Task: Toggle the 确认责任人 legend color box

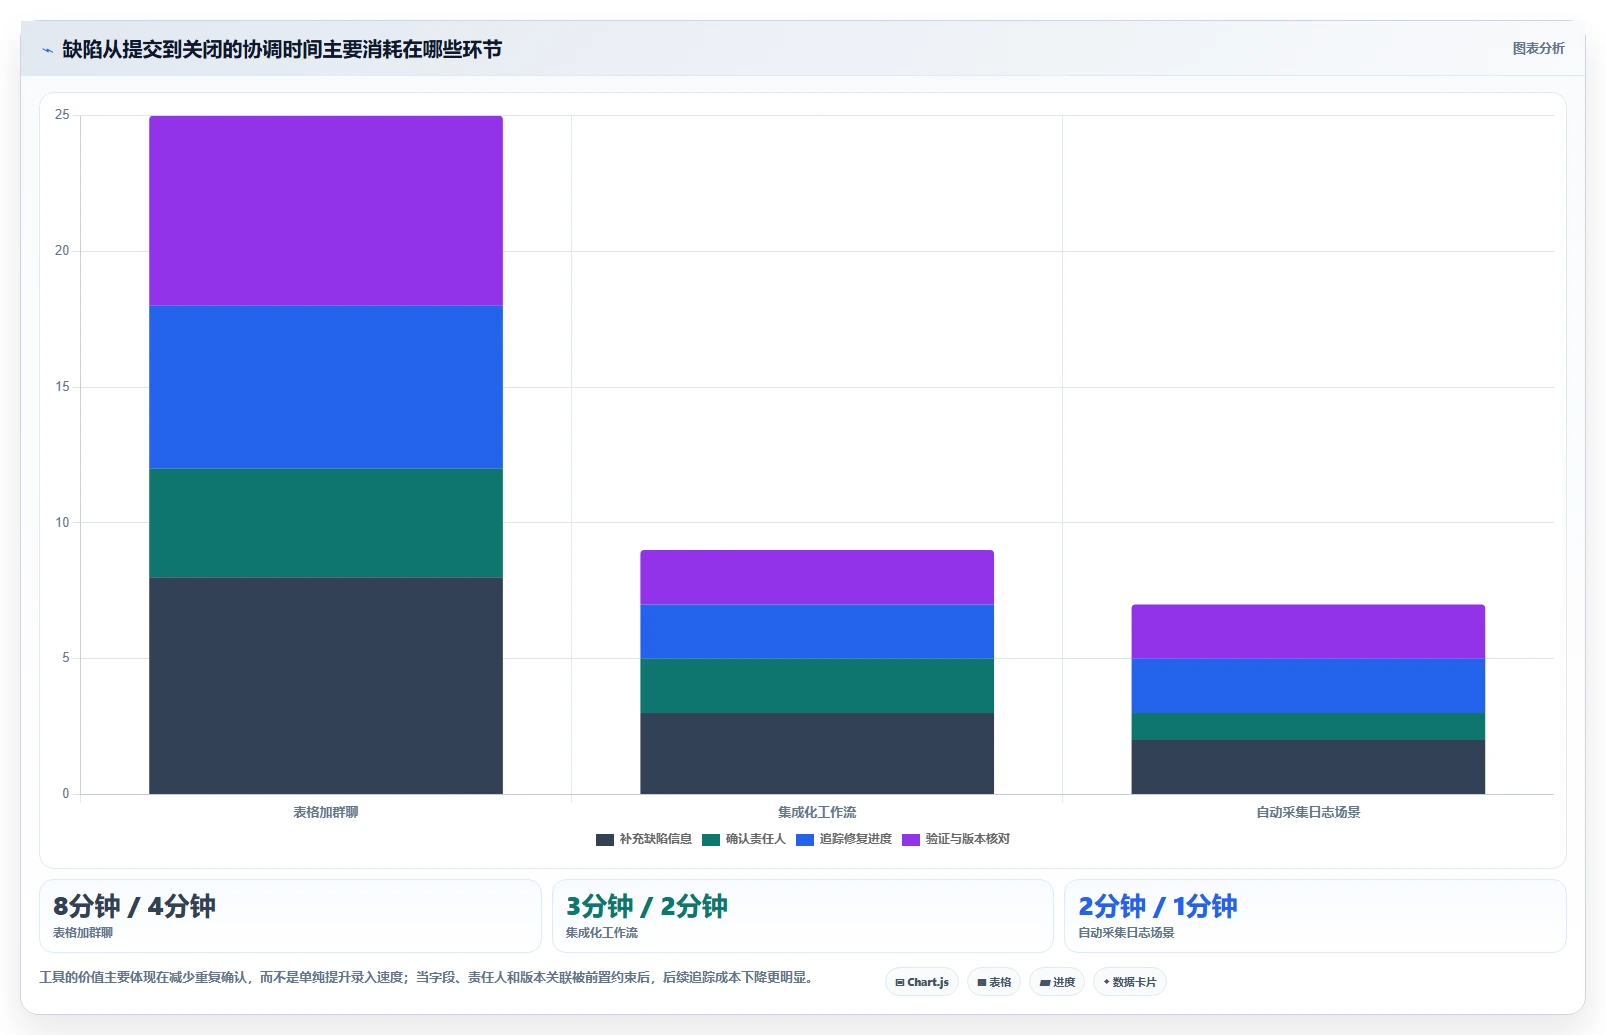Action: tap(711, 840)
